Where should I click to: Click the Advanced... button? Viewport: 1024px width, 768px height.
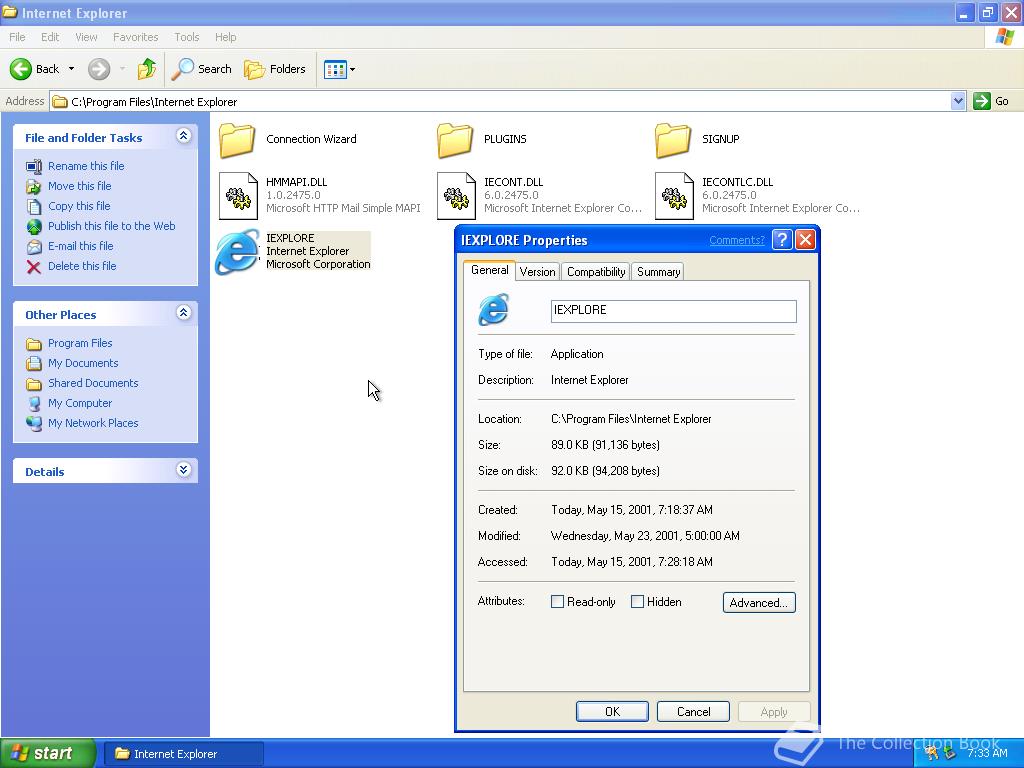pos(759,602)
